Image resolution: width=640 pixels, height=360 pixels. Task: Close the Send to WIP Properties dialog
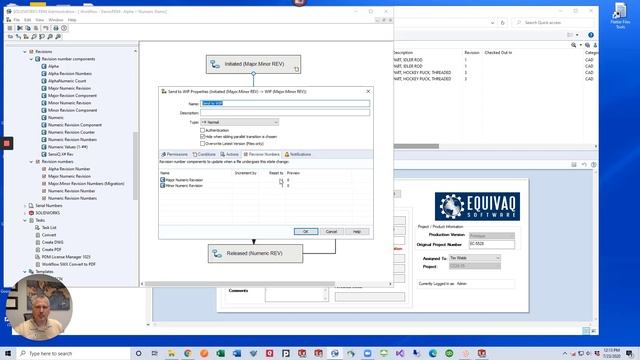368,91
